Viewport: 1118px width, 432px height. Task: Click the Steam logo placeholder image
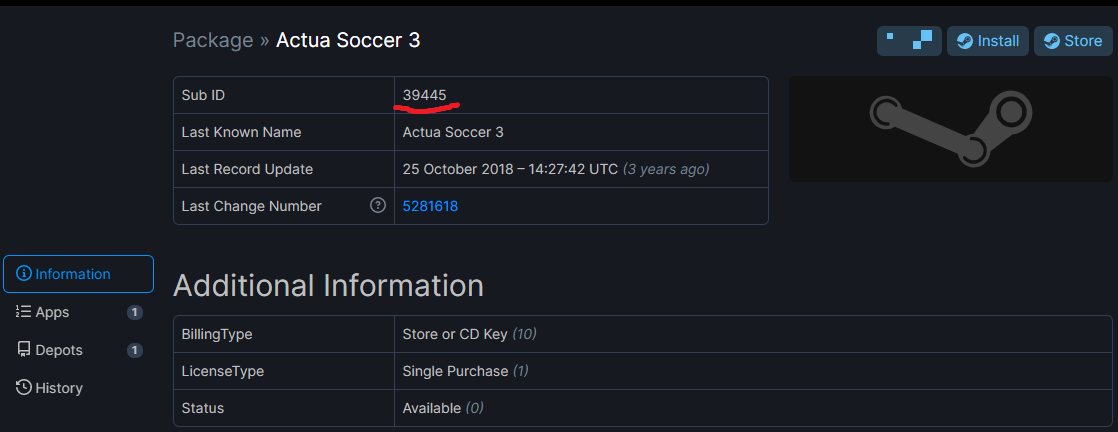[950, 129]
